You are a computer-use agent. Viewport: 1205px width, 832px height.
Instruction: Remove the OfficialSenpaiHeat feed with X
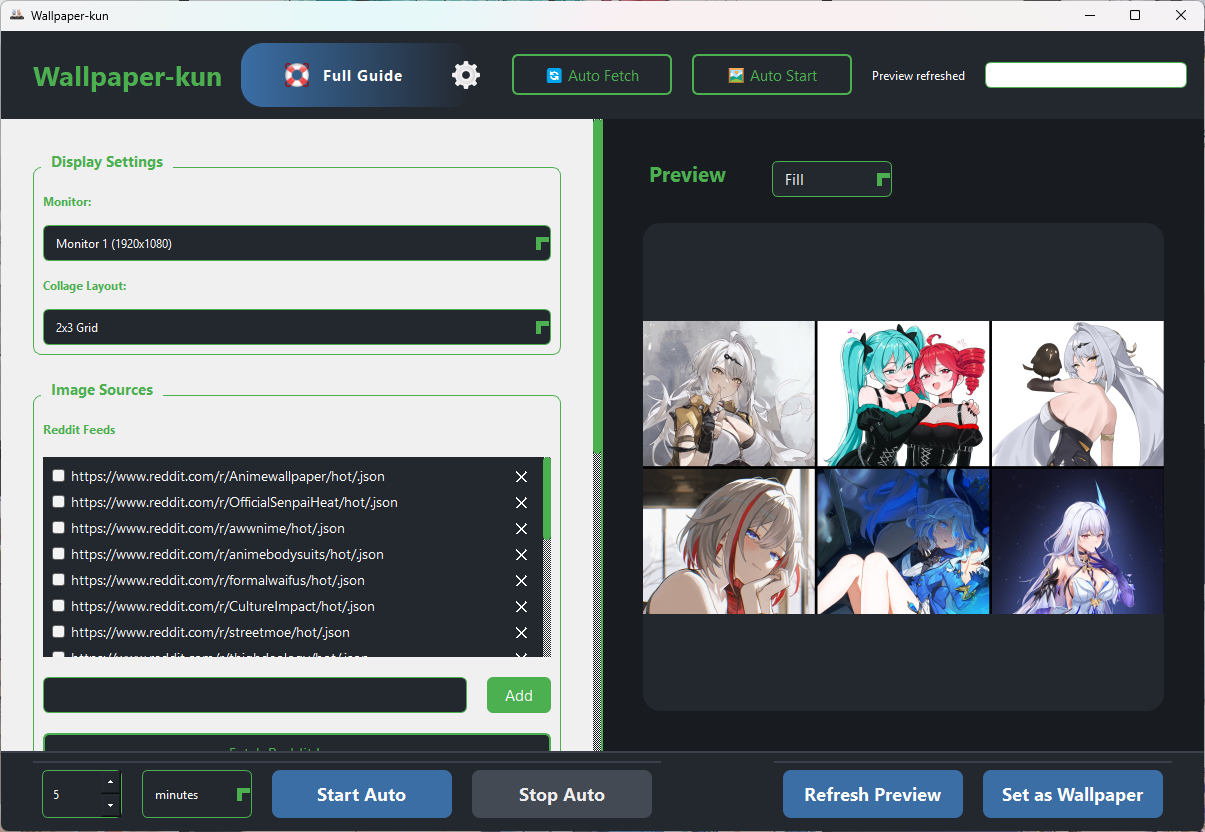coord(521,503)
